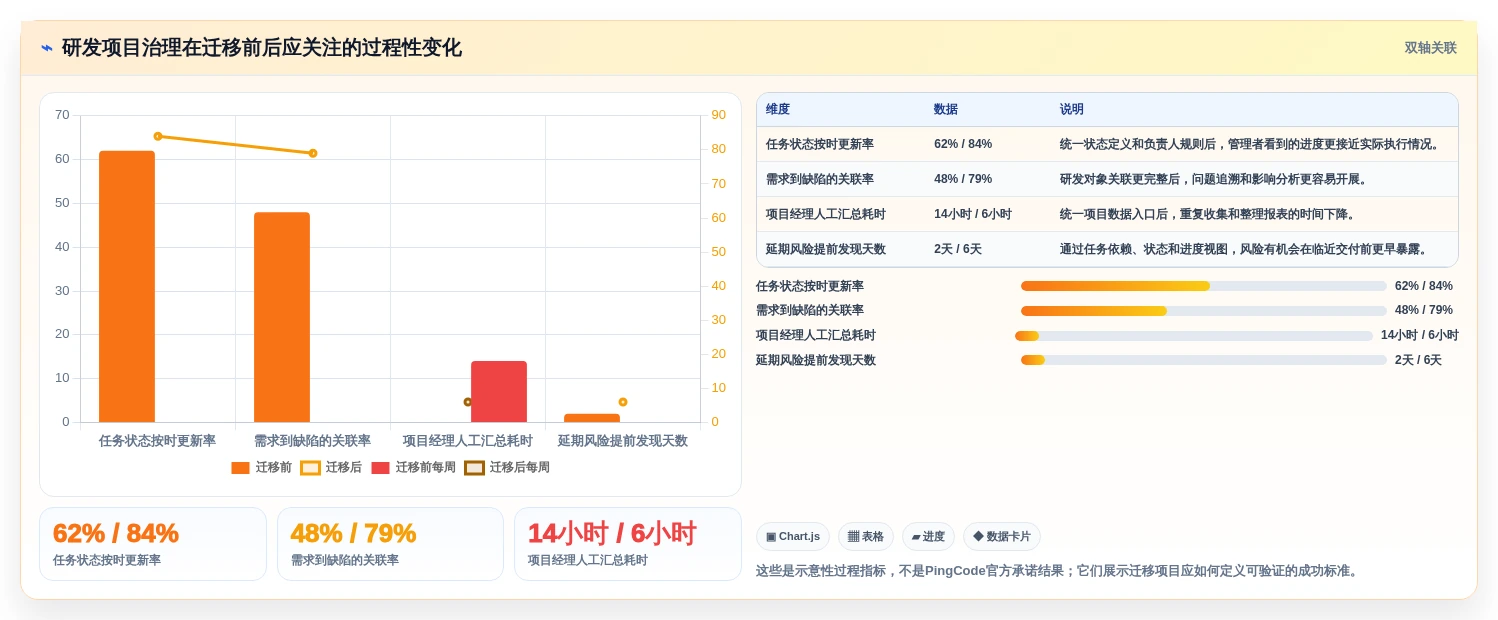Click table value 48% / 79%
The image size is (1498, 620).
[963, 179]
